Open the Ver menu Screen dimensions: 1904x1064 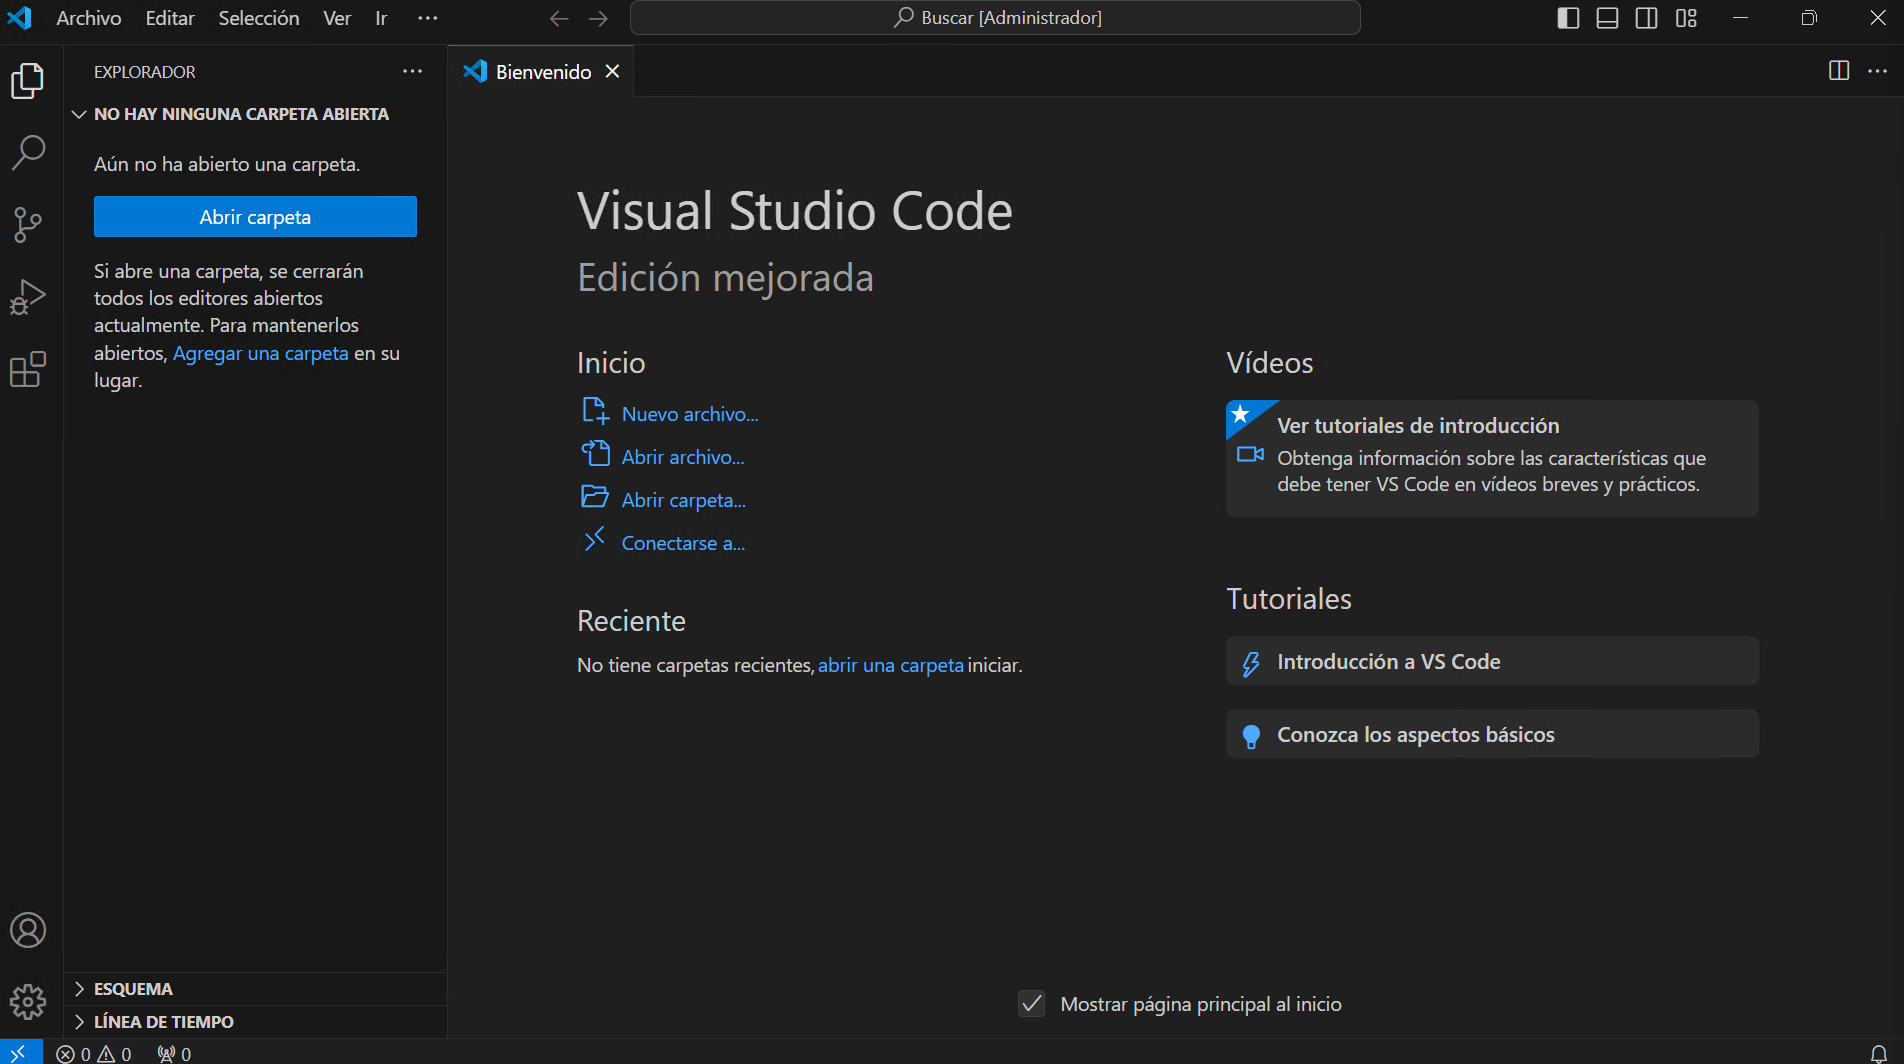[x=337, y=18]
